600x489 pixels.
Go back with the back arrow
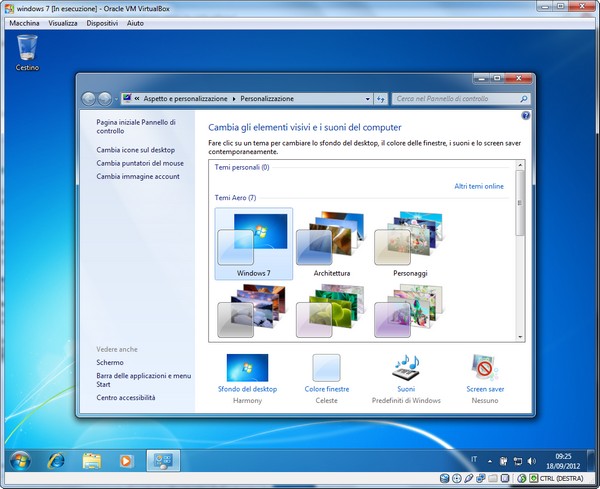tap(89, 99)
